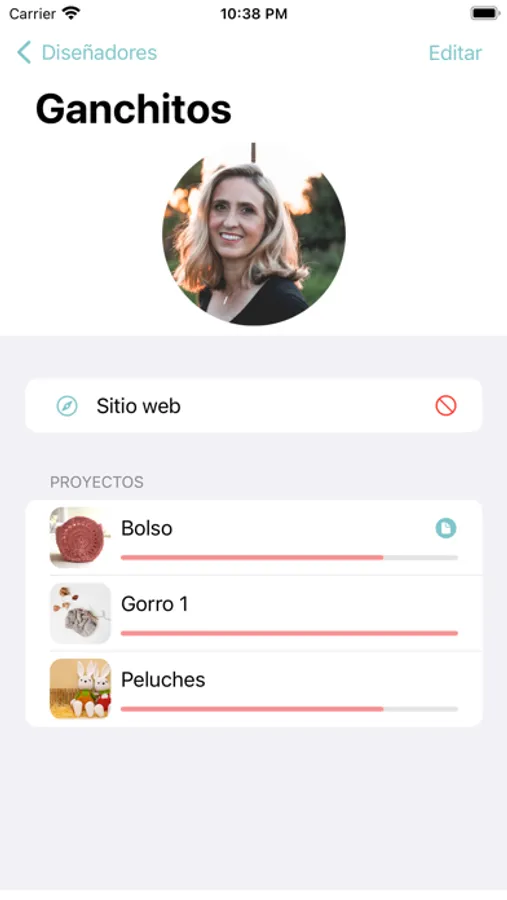Tap the document icon on Bolso
Image resolution: width=507 pixels, height=900 pixels.
[x=446, y=528]
